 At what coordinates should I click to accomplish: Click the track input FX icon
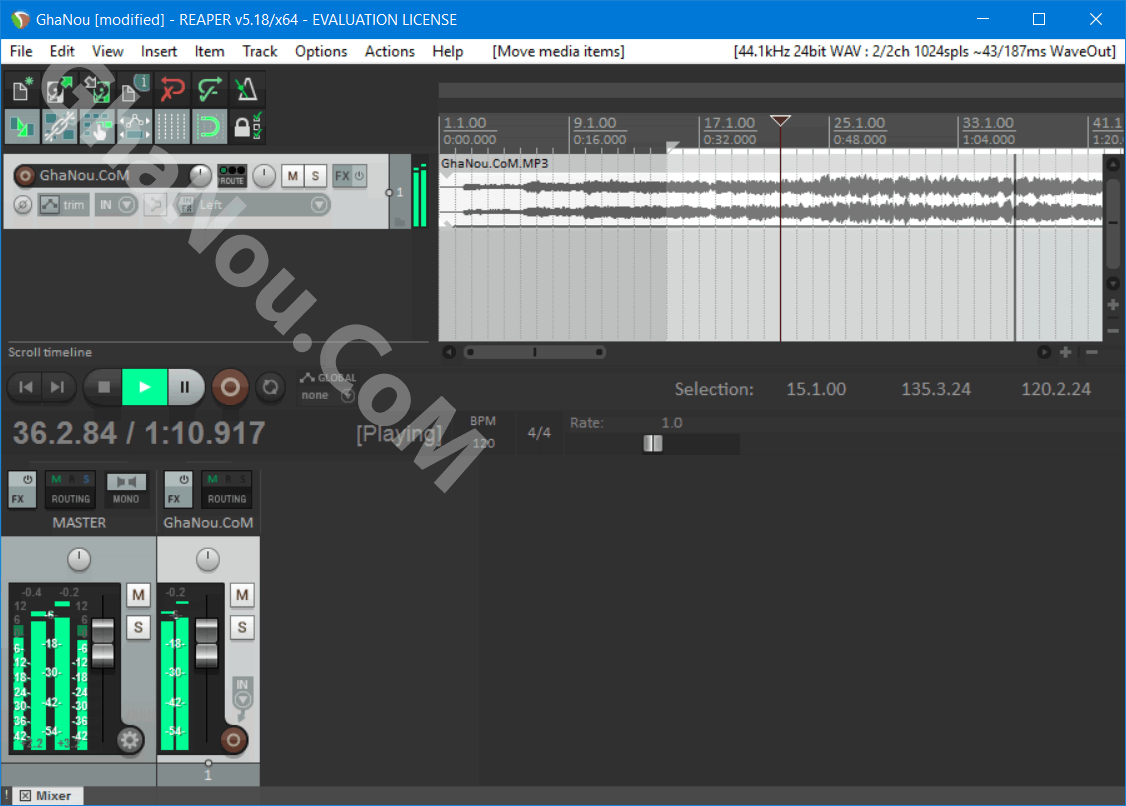pos(185,205)
